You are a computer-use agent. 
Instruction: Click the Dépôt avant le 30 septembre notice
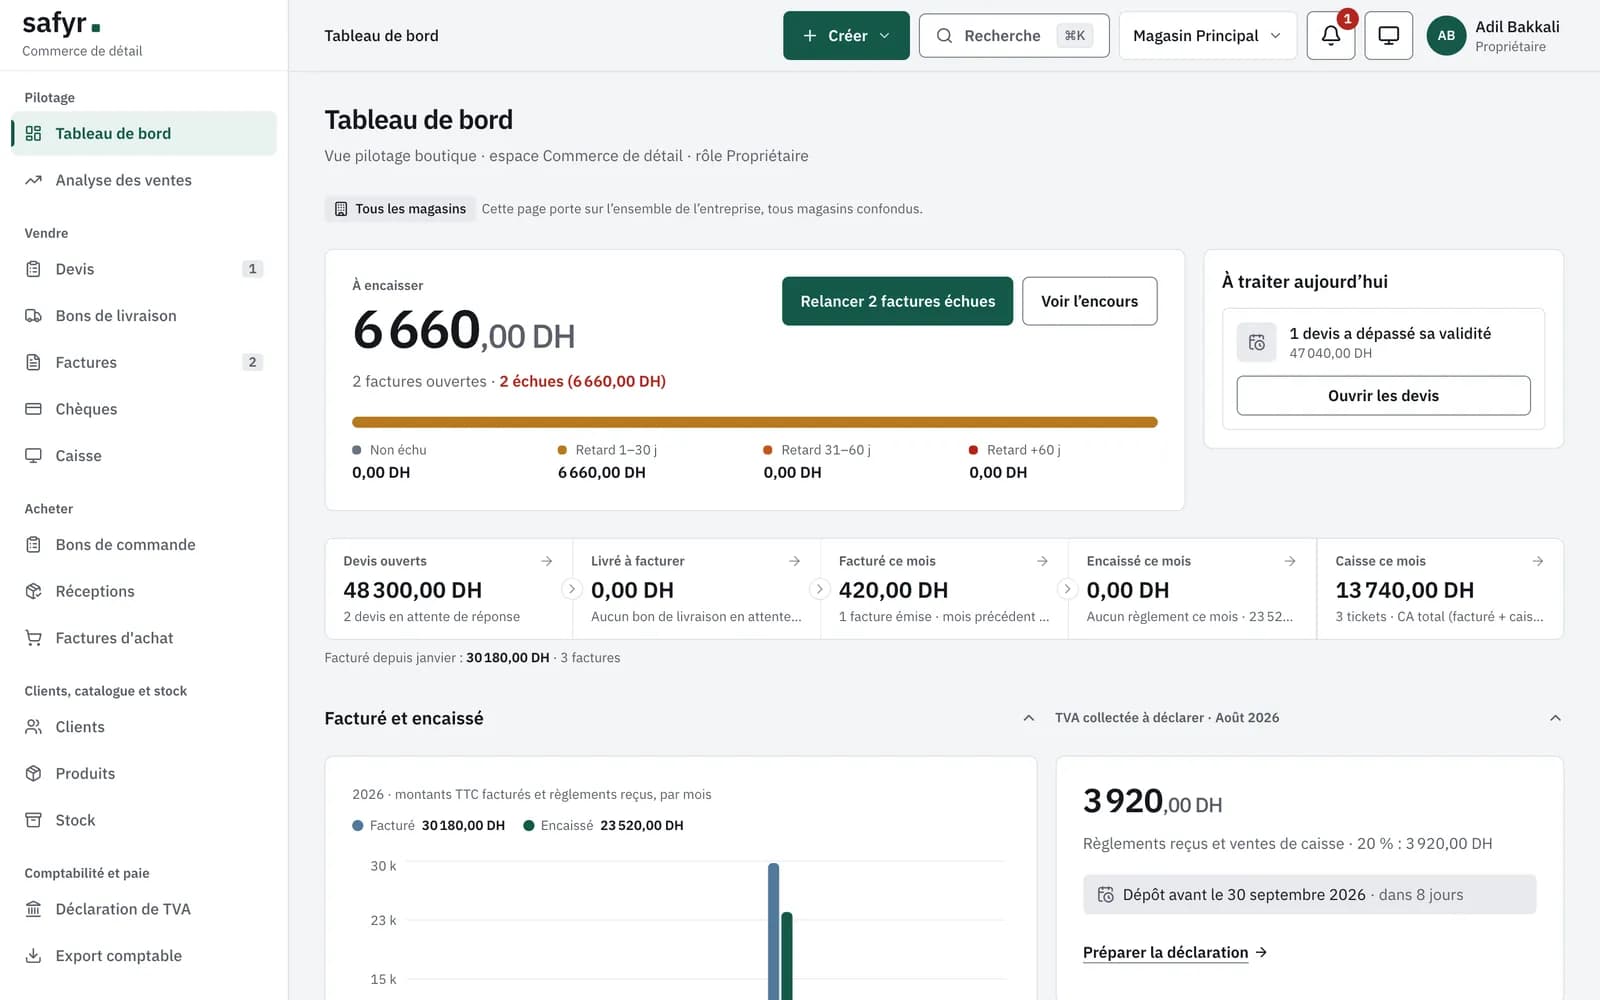pos(1309,895)
